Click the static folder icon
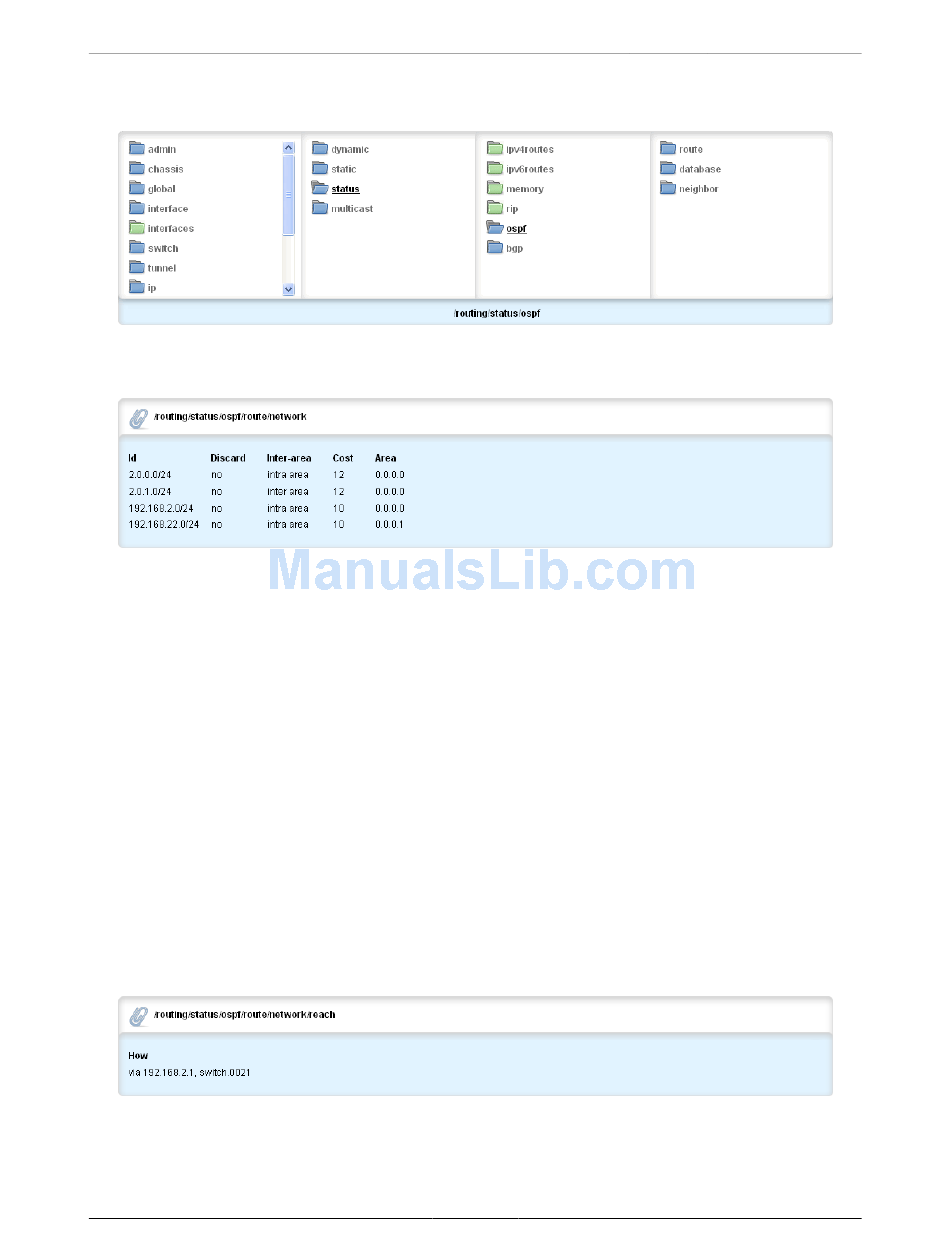 tap(320, 169)
